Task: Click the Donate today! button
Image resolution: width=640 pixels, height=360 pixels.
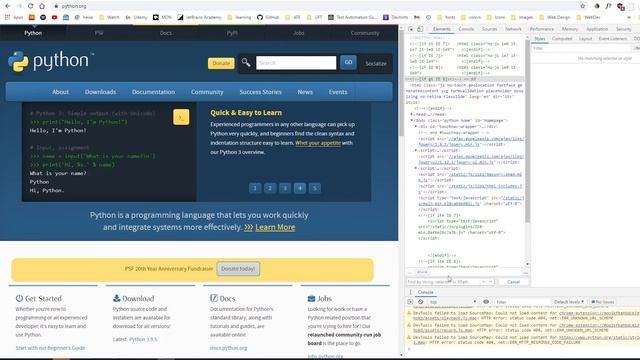Action: [x=238, y=269]
